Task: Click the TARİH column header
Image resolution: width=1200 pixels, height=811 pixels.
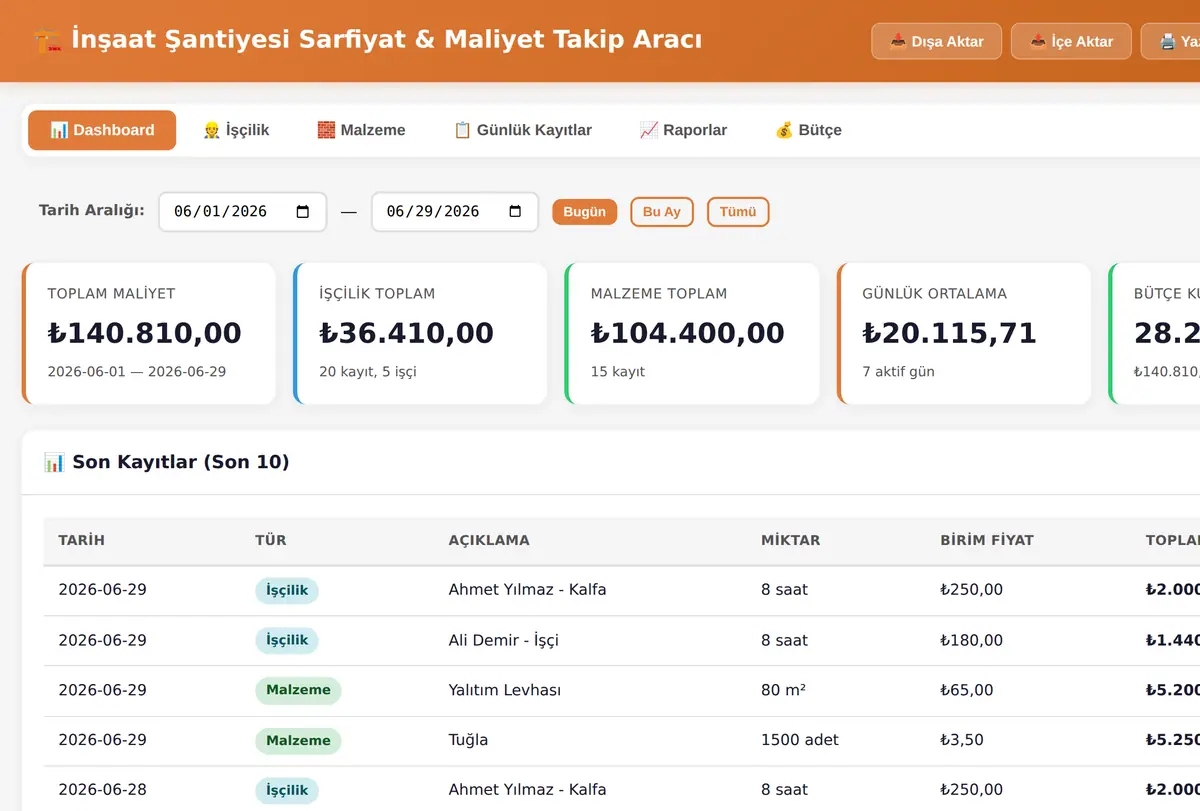Action: tap(81, 540)
